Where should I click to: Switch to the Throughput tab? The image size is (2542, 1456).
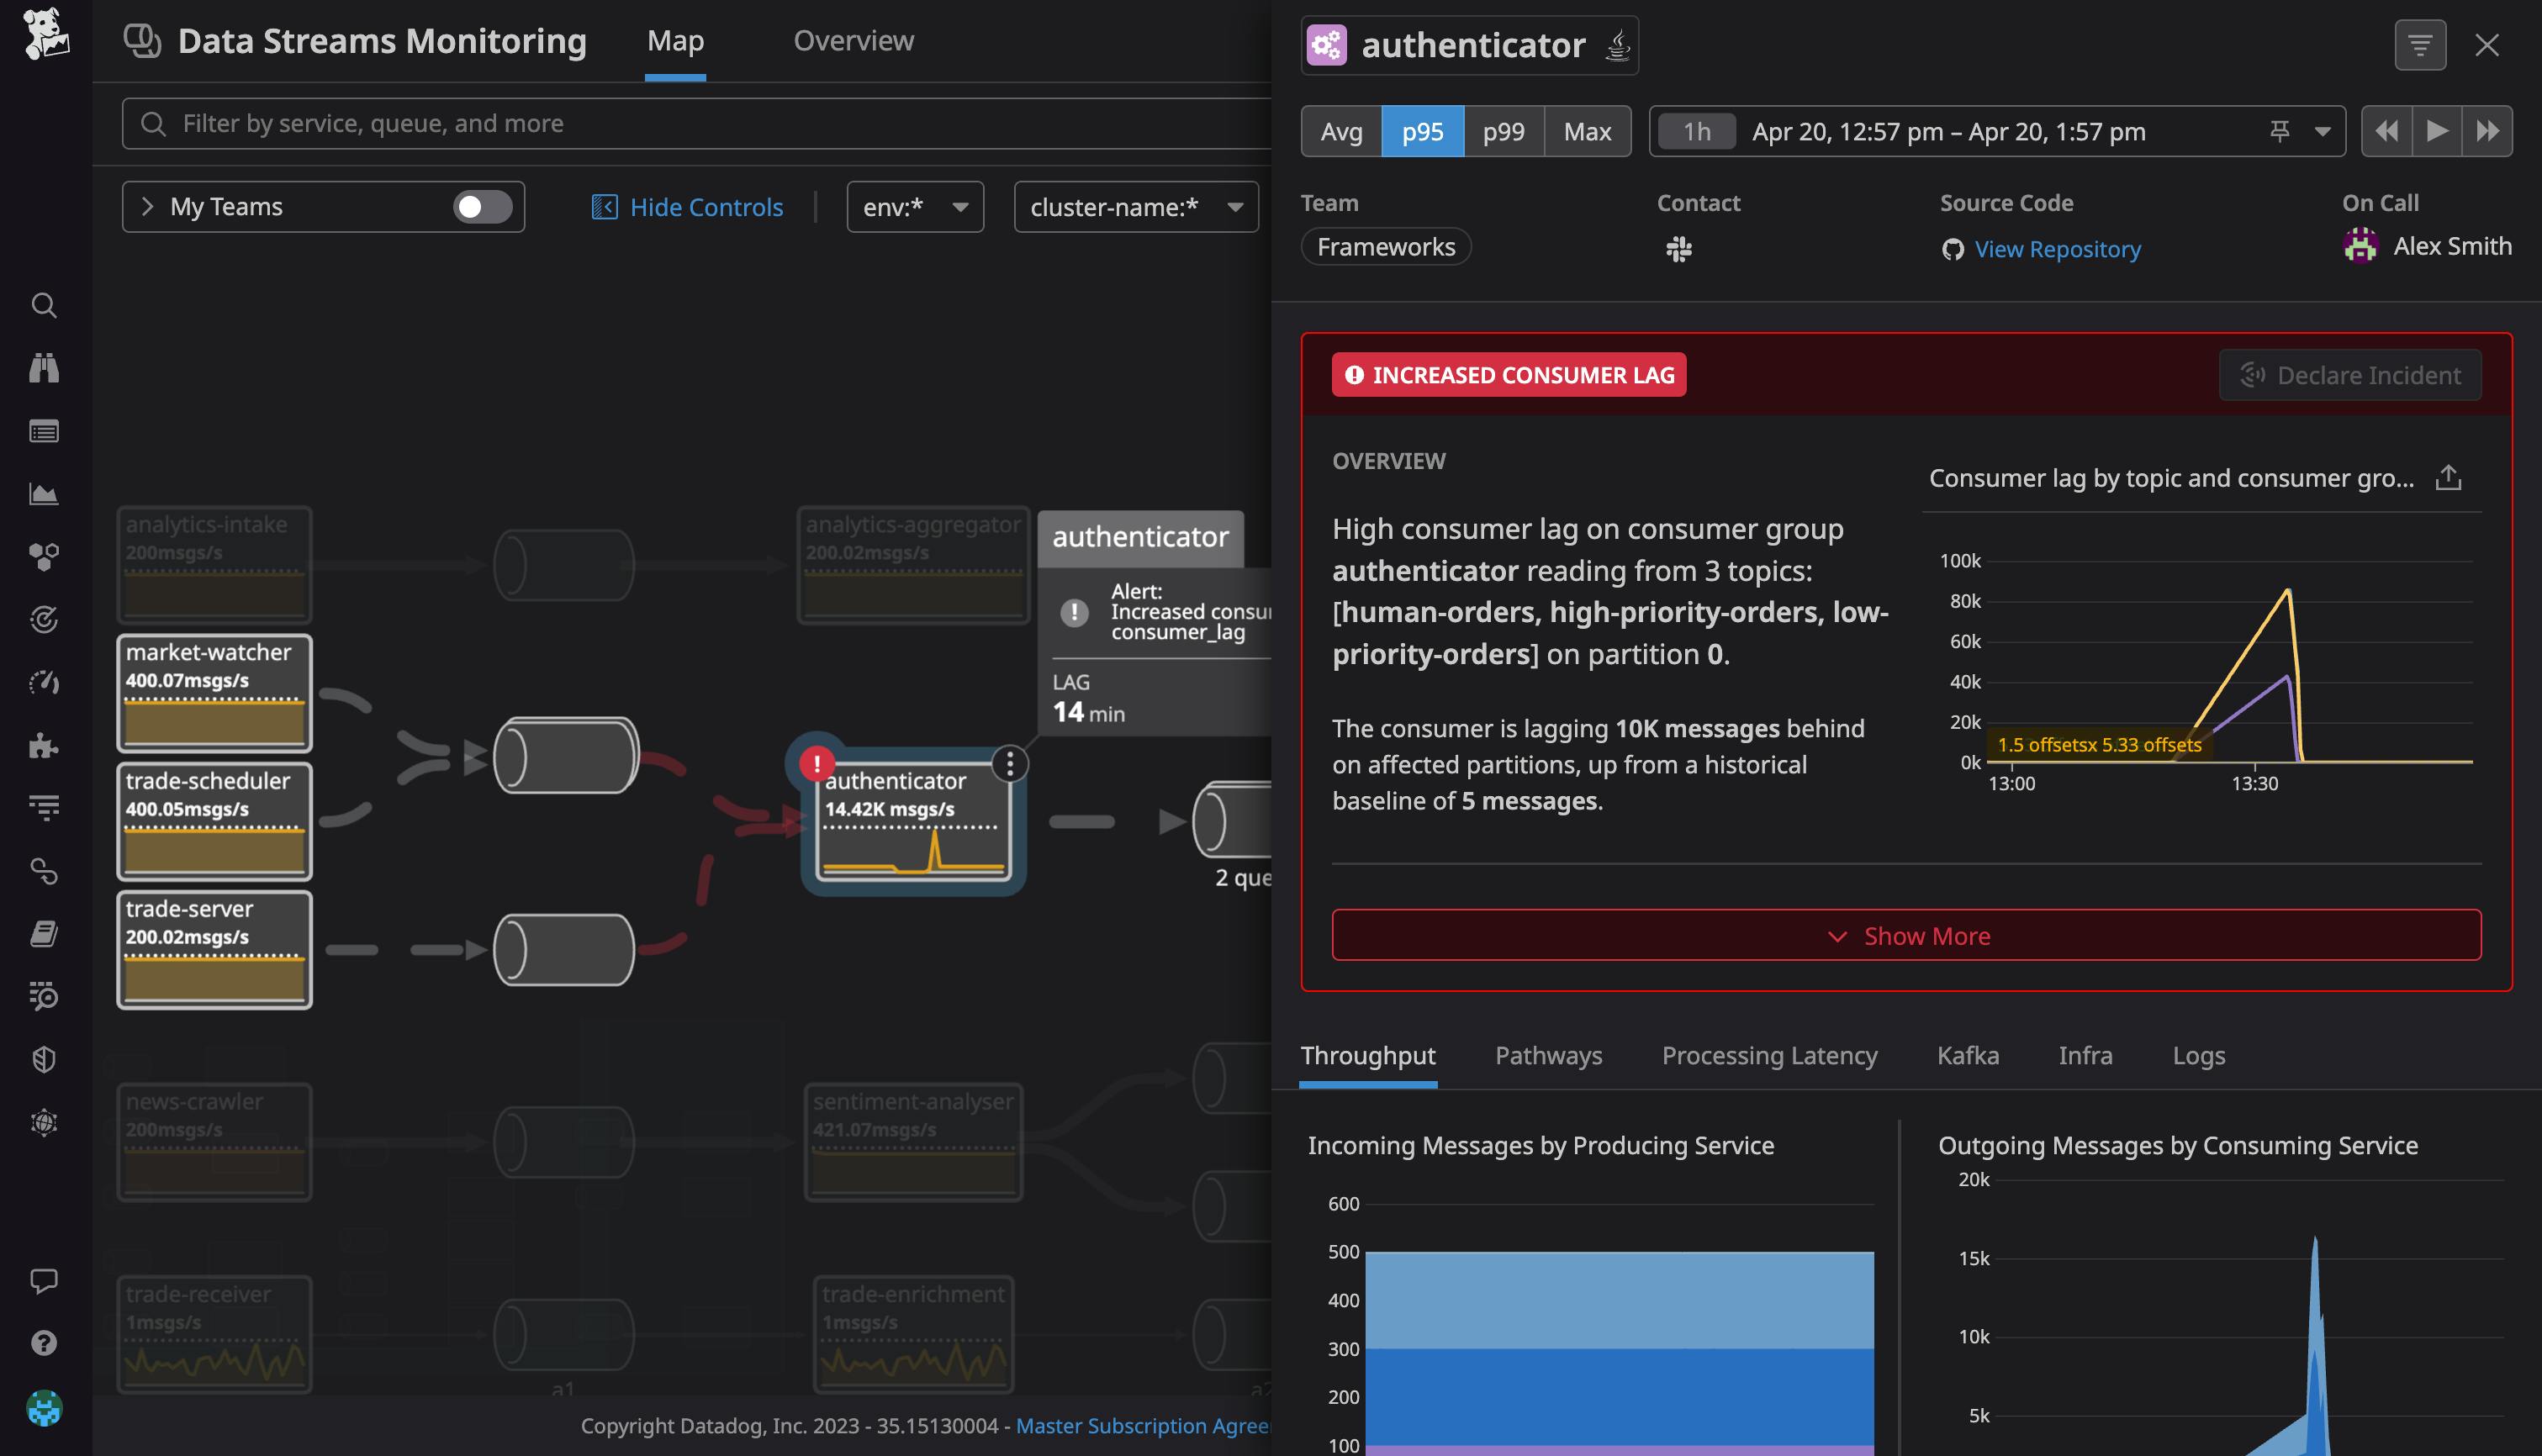pos(1368,1055)
